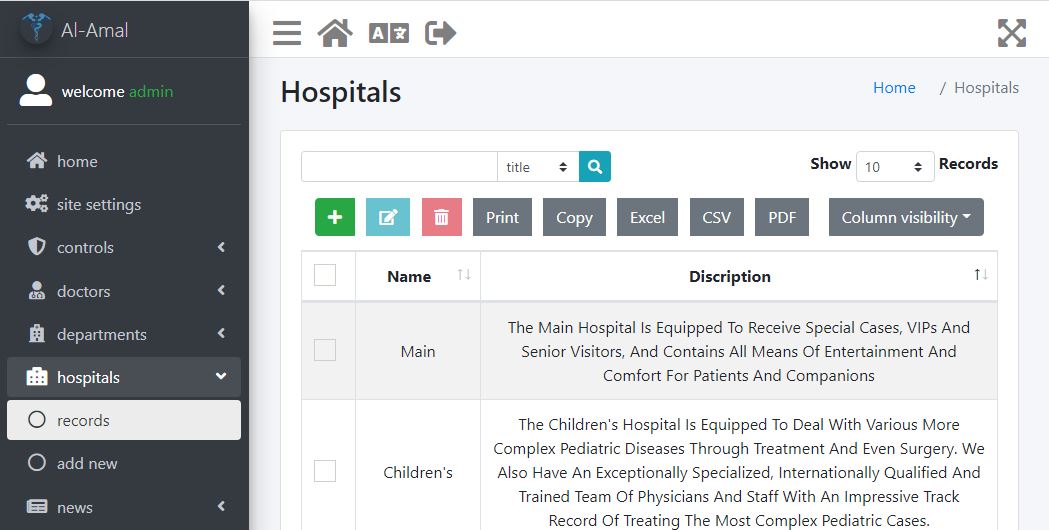The width and height of the screenshot is (1049, 530).
Task: Open the doctors sidebar menu
Action: [x=124, y=290]
